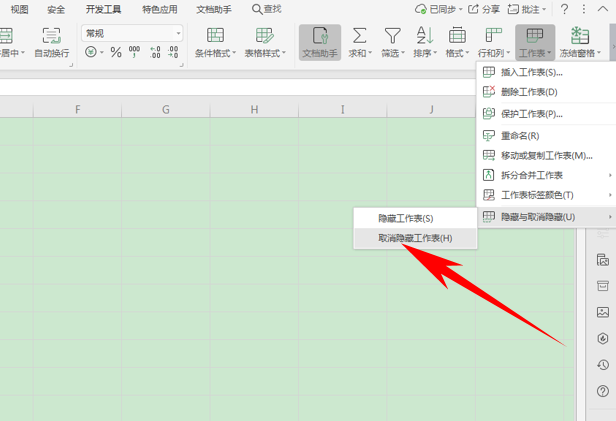Open the more options dots menu

point(584,9)
